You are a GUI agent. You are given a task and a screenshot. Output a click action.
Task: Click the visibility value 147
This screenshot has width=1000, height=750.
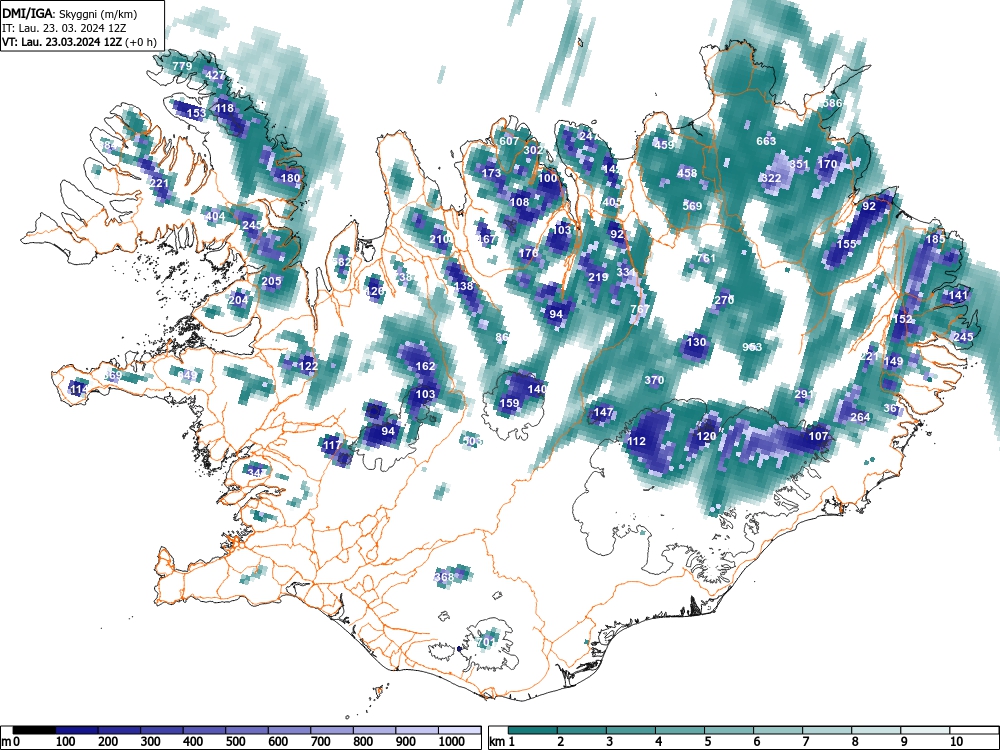603,413
